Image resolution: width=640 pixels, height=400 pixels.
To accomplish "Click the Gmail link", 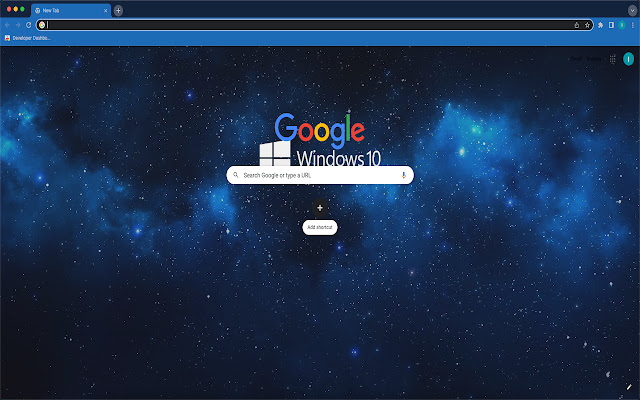I will pos(576,59).
